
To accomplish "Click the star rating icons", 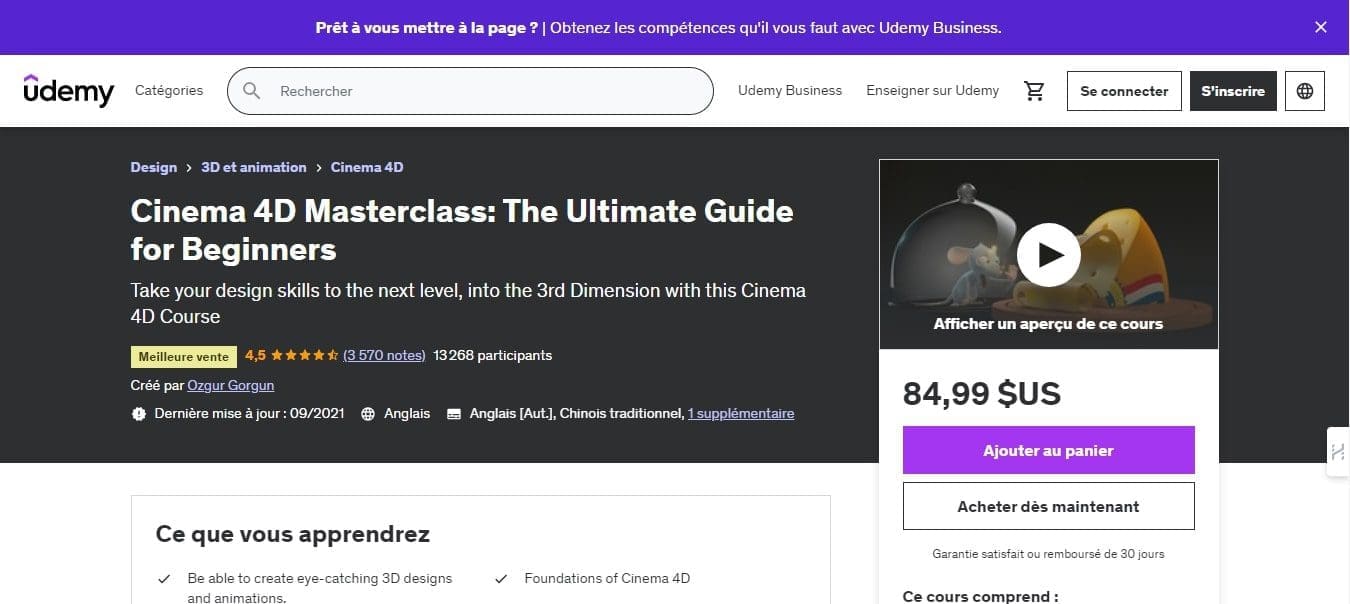I will (x=304, y=355).
